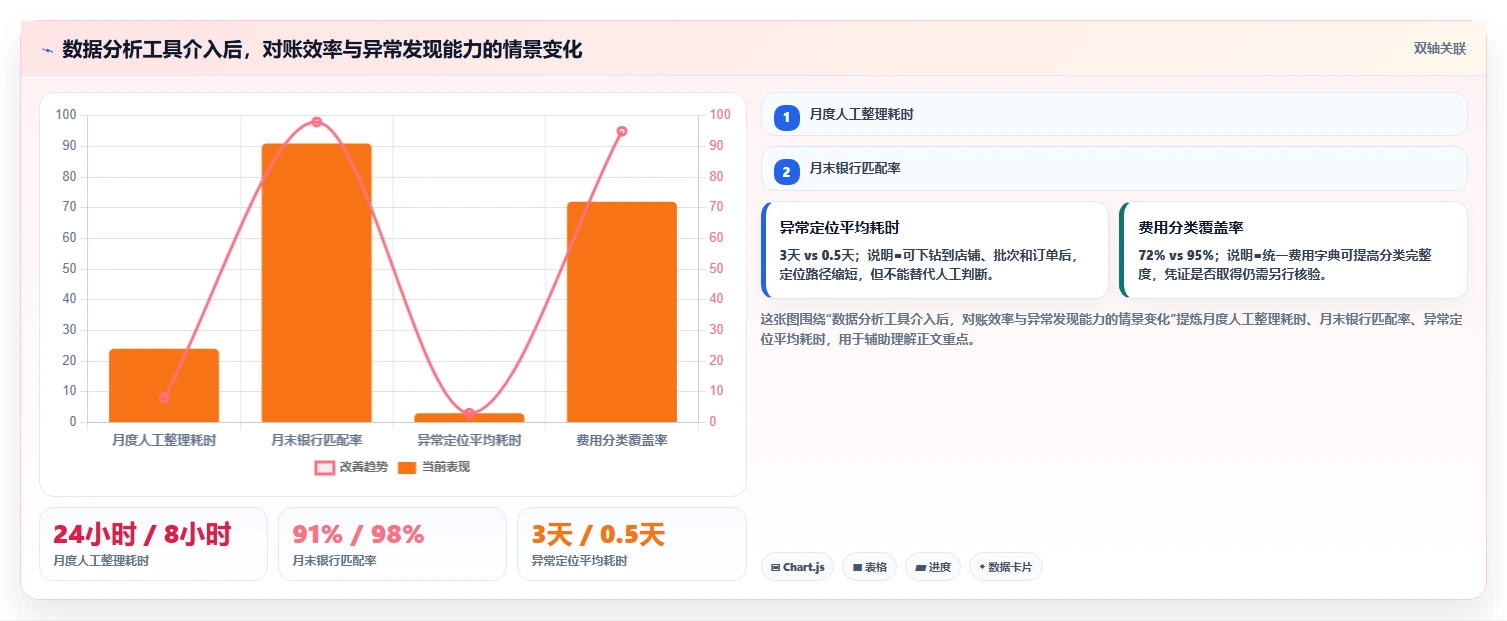Click the summary paragraph starting 这张图围绕
Viewport: 1507px width, 621px height.
coord(1111,329)
